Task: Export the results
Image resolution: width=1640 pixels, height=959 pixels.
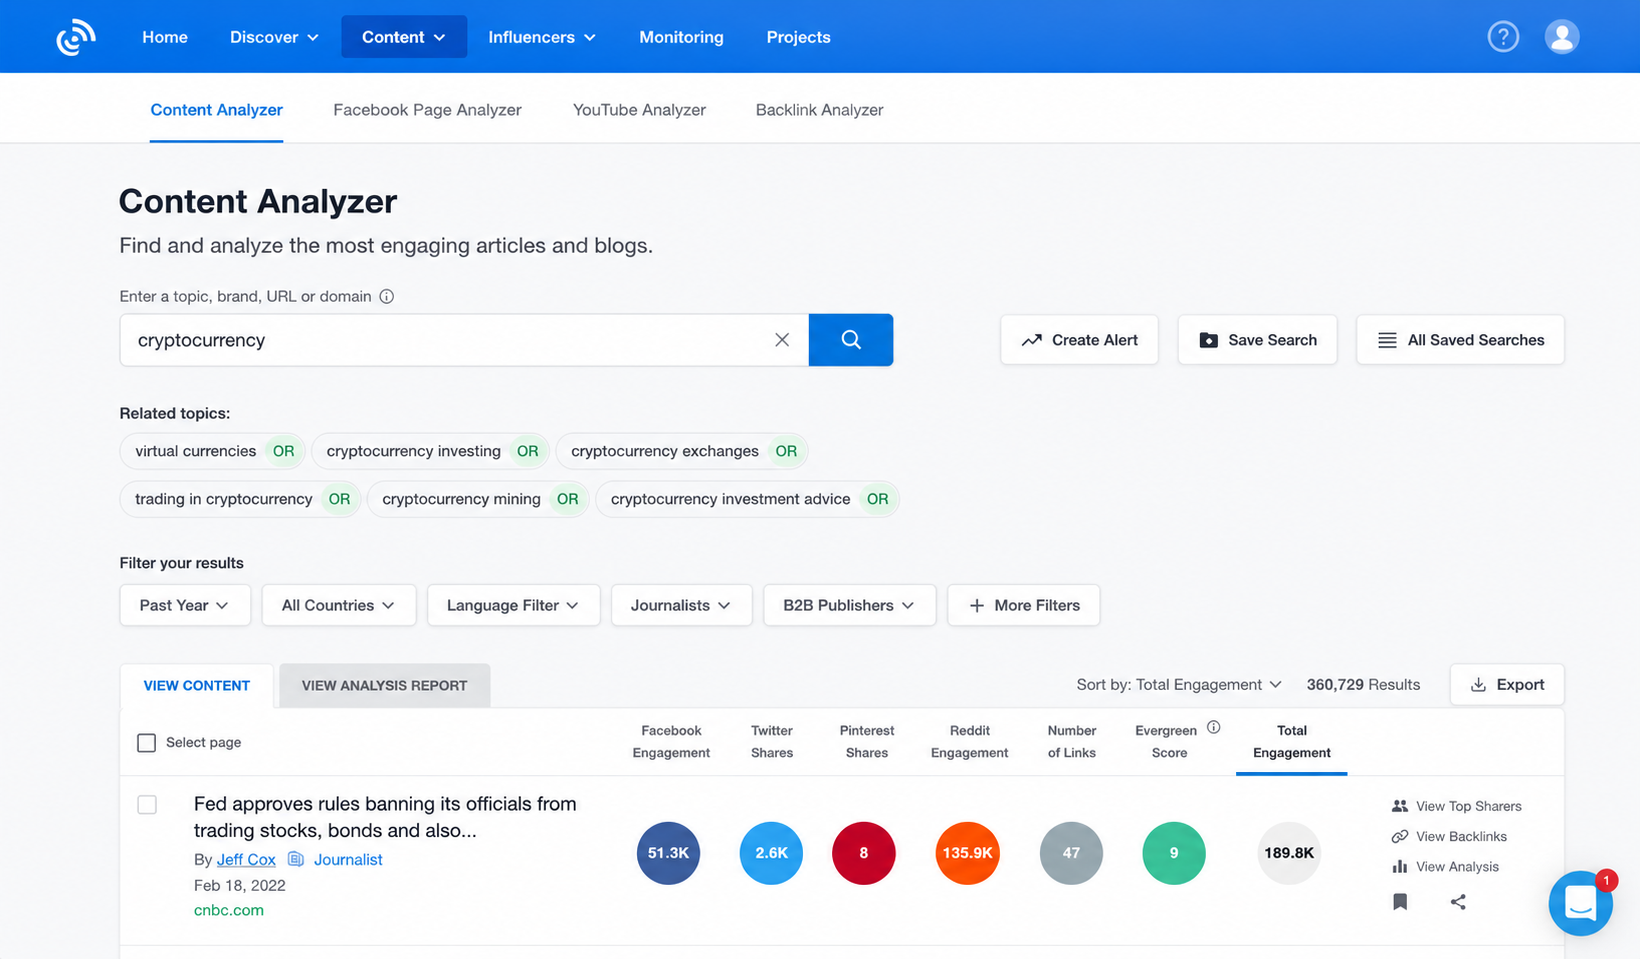Action: pos(1507,685)
